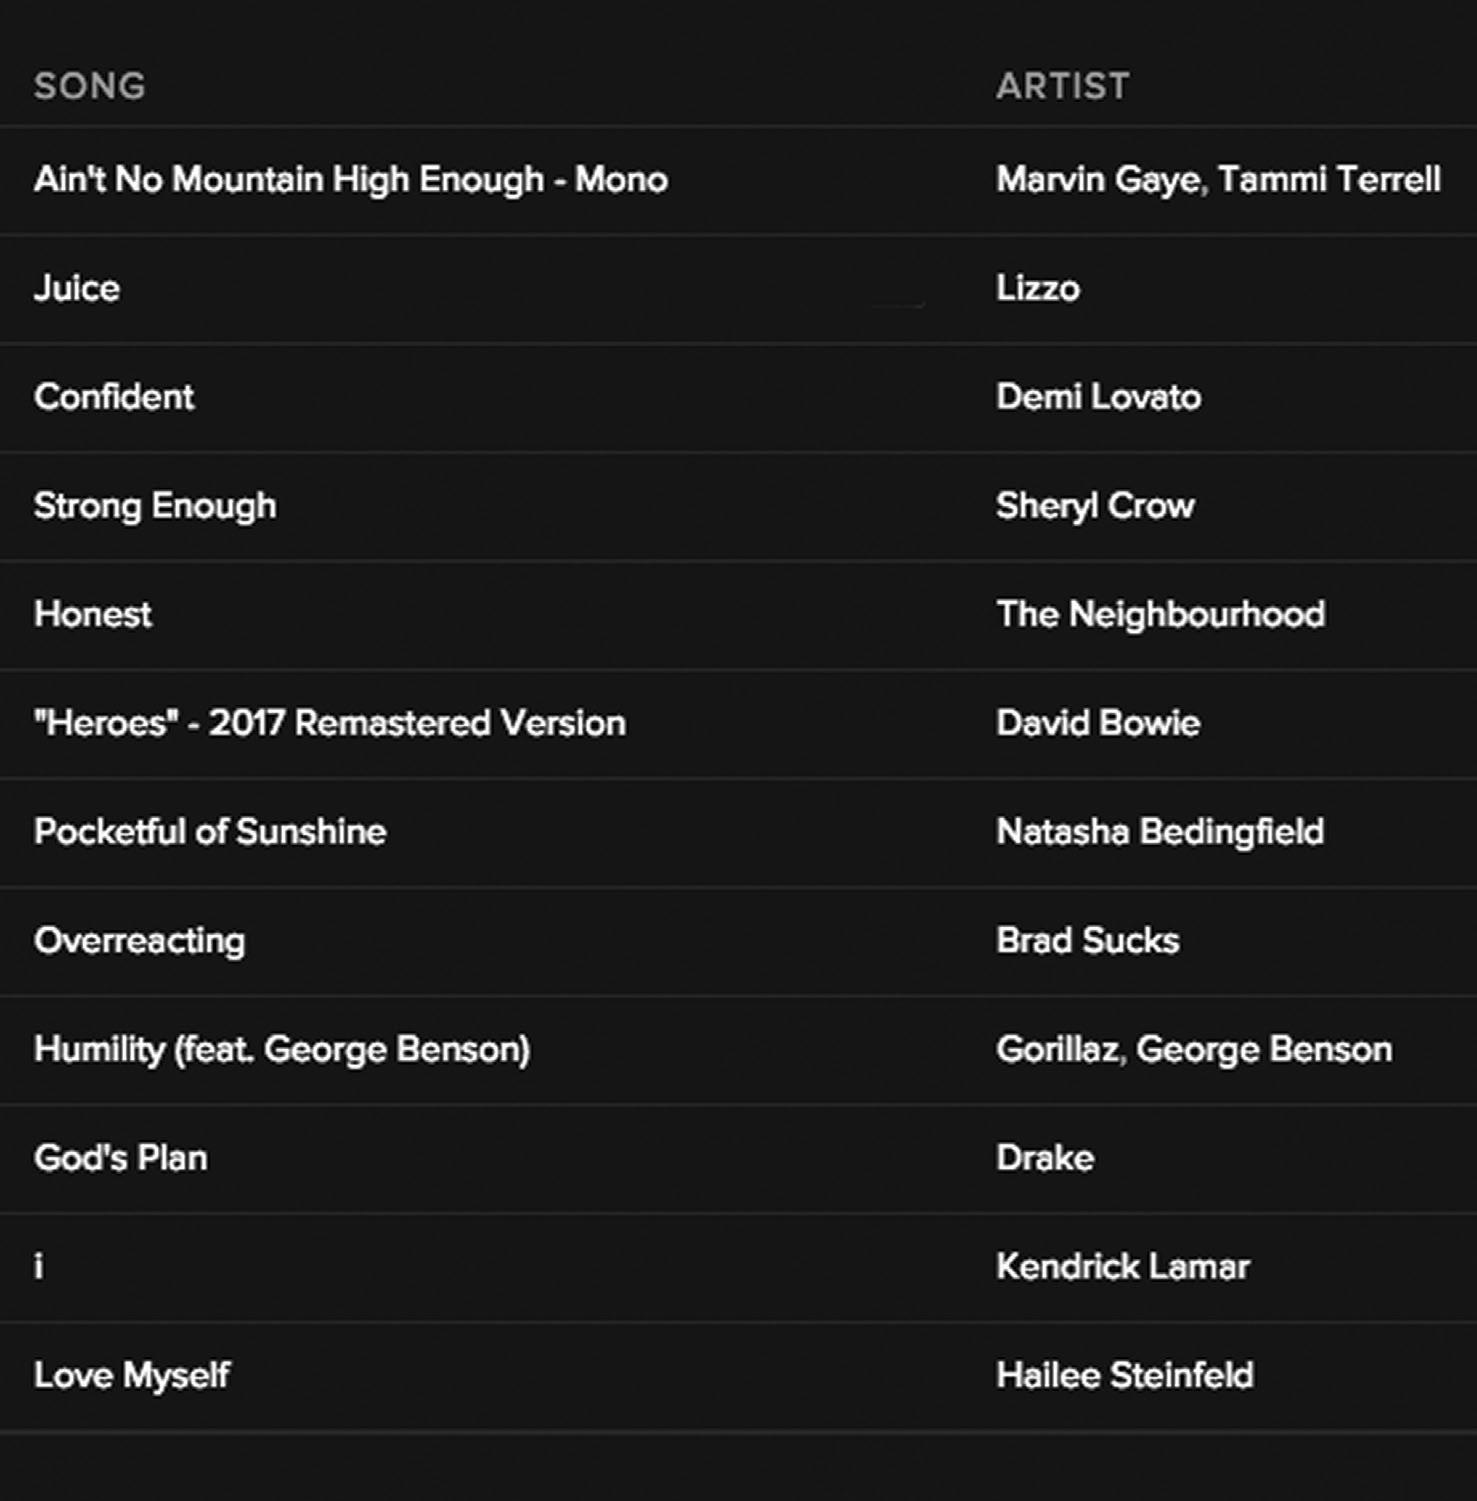Viewport: 1477px width, 1501px height.
Task: Click the Sheryl Crow artist link
Action: (1095, 506)
